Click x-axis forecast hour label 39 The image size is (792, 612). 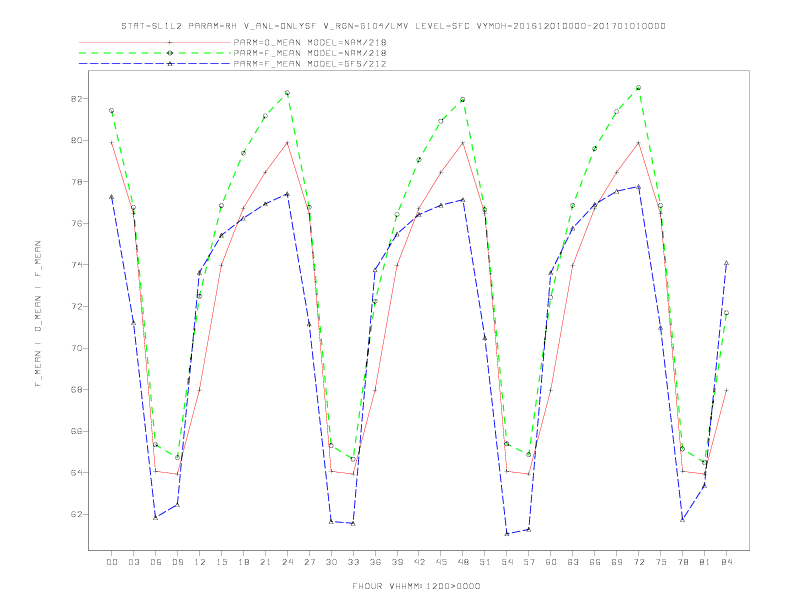(397, 562)
